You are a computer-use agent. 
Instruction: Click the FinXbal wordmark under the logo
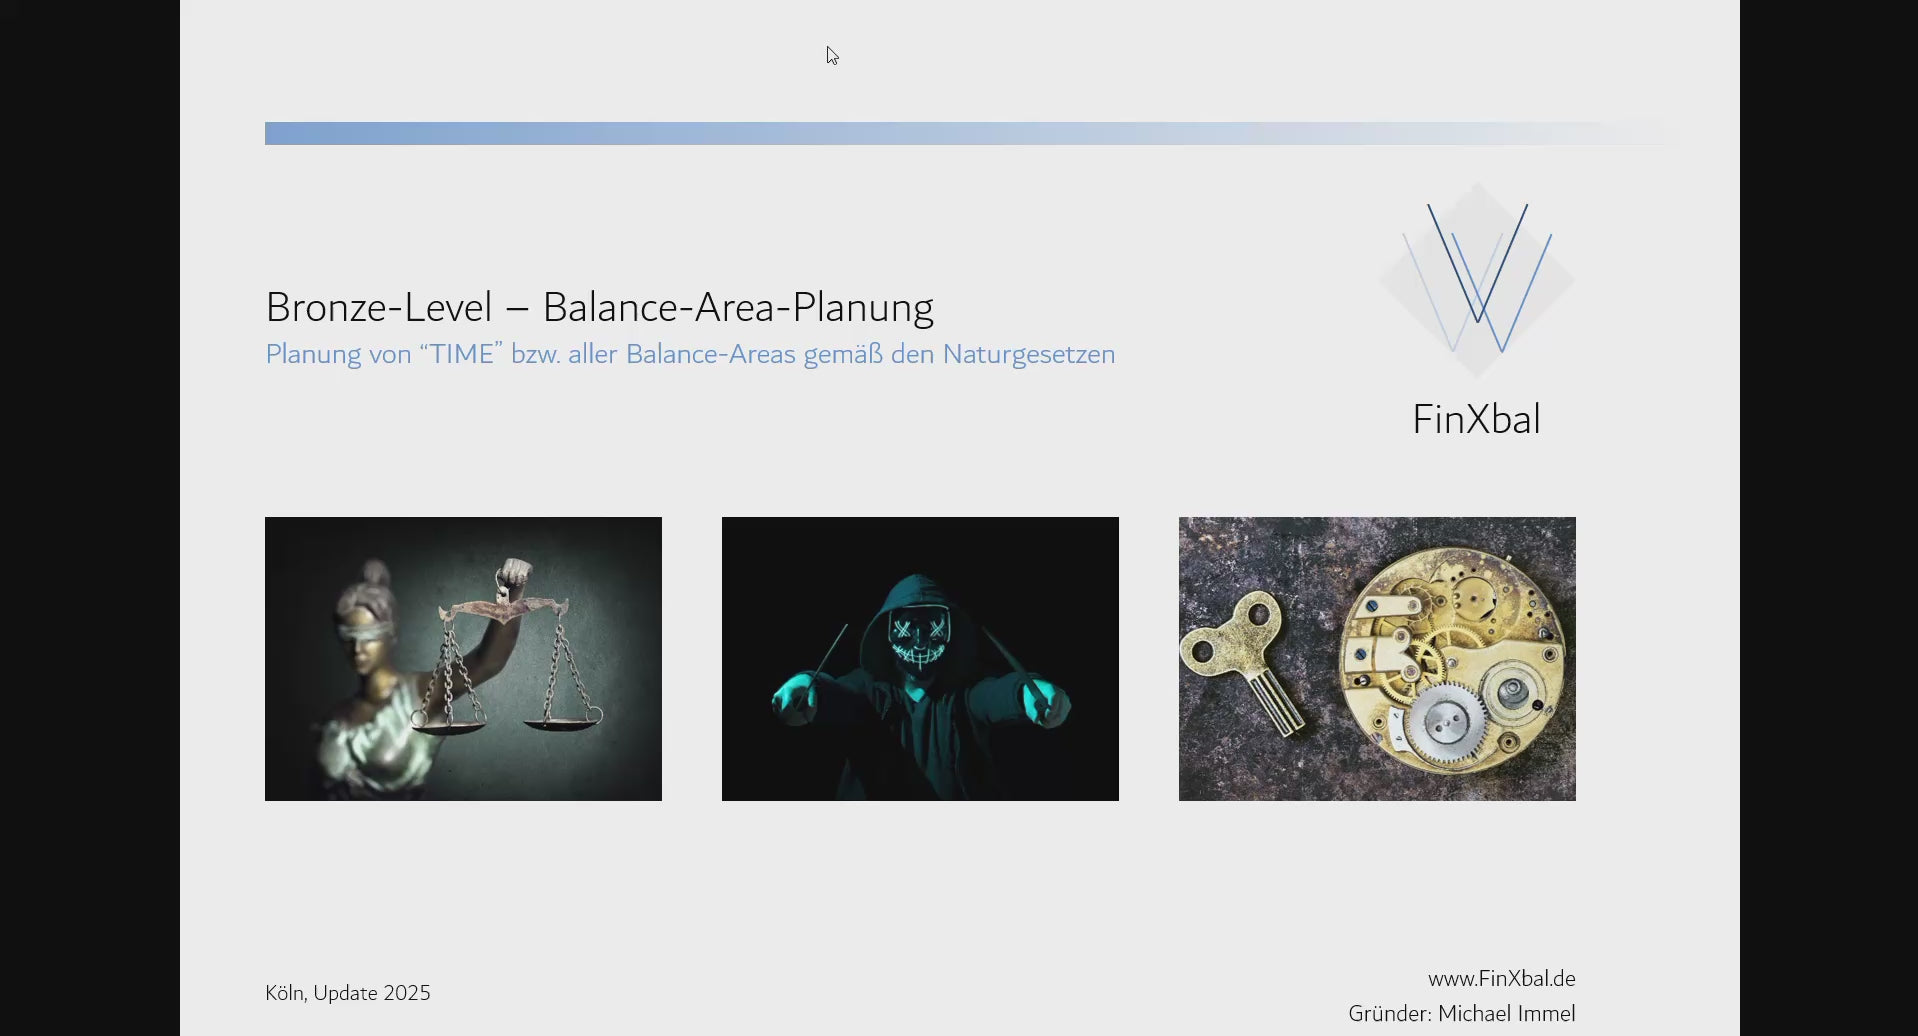click(1476, 418)
